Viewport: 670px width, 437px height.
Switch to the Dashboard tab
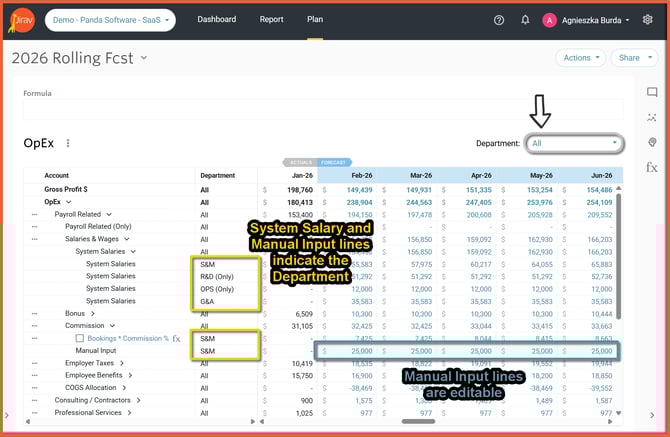click(x=216, y=20)
